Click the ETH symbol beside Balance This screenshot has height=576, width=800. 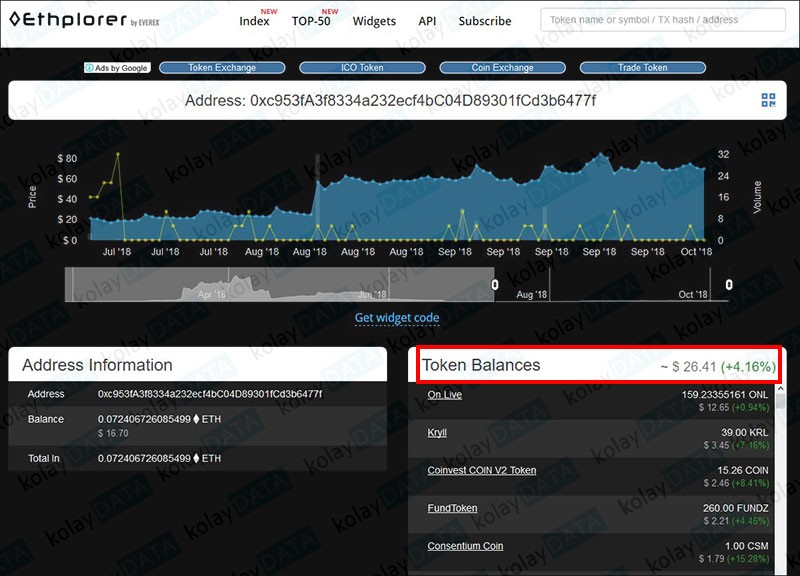[x=196, y=420]
